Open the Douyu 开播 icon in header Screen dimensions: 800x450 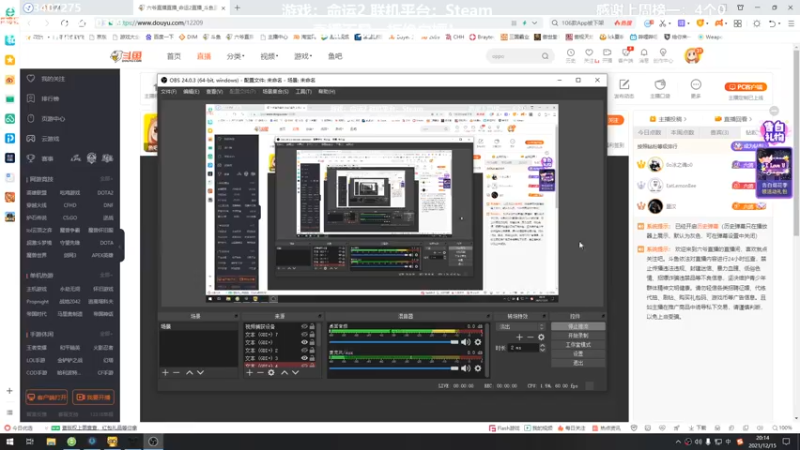607,55
